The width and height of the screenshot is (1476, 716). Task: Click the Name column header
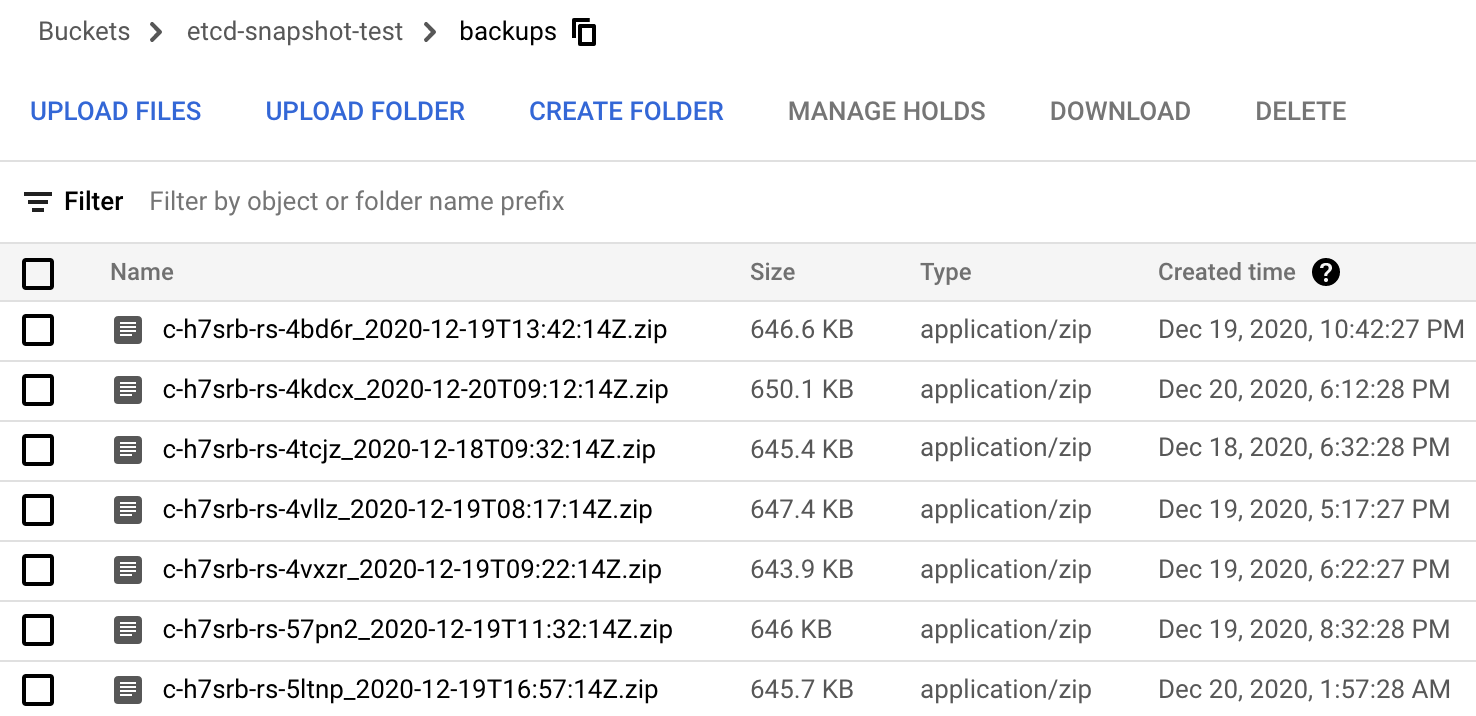click(142, 272)
